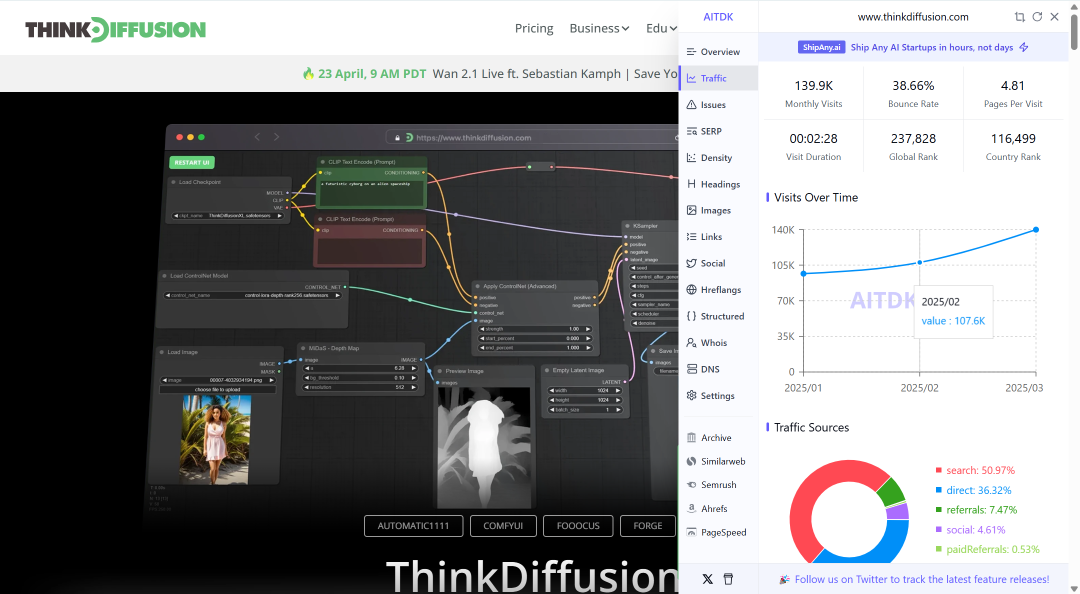1080x594 pixels.
Task: Click the trash bin icon at panel bottom
Action: pos(728,579)
